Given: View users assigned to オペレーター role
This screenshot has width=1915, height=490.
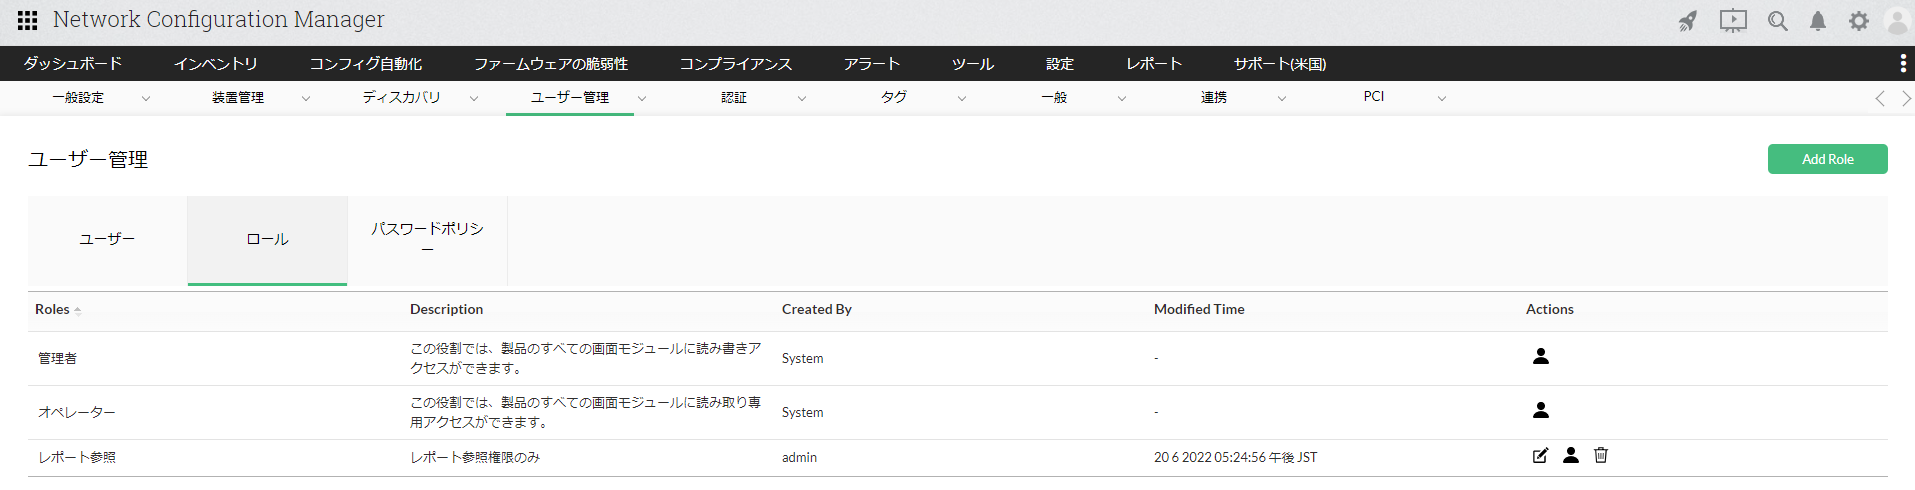Looking at the screenshot, I should [1541, 410].
